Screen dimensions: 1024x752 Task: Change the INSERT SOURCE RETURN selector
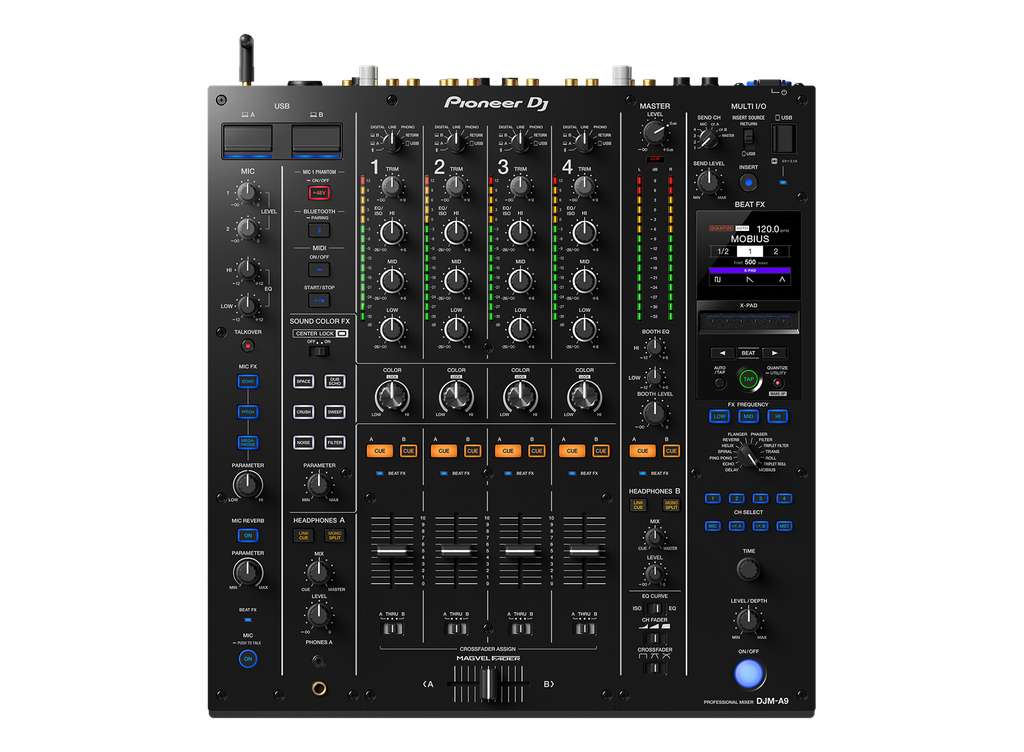point(749,139)
